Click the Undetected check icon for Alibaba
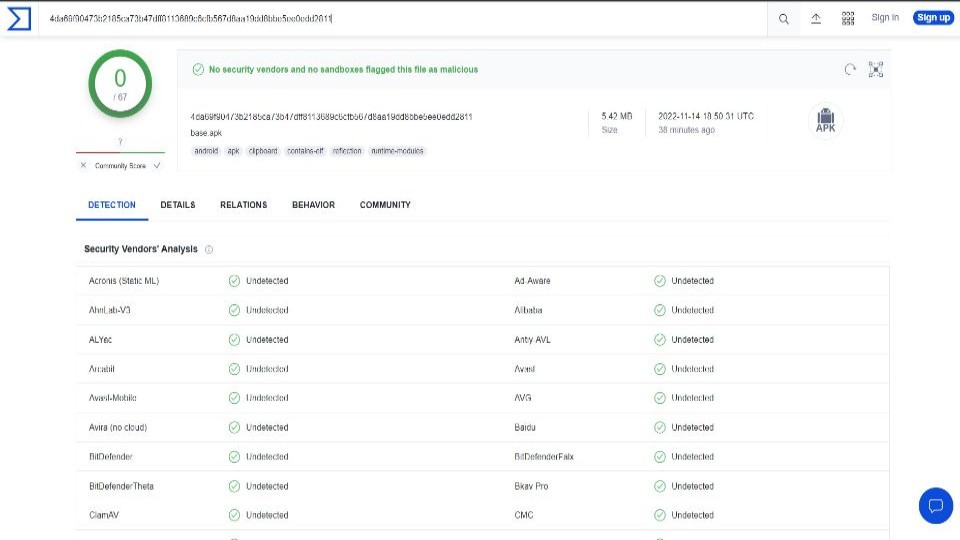 point(659,310)
